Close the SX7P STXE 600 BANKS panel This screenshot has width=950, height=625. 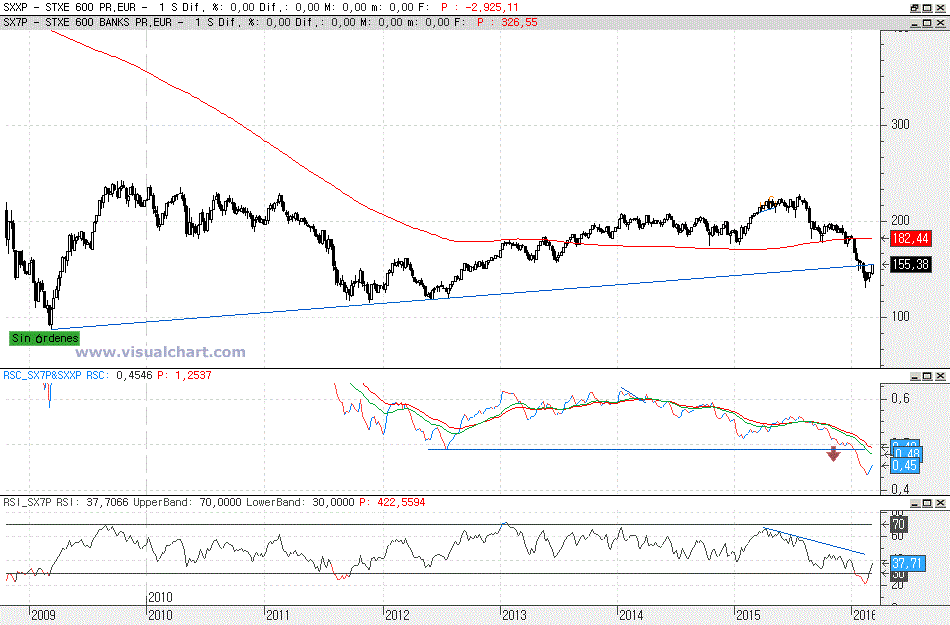[x=940, y=23]
